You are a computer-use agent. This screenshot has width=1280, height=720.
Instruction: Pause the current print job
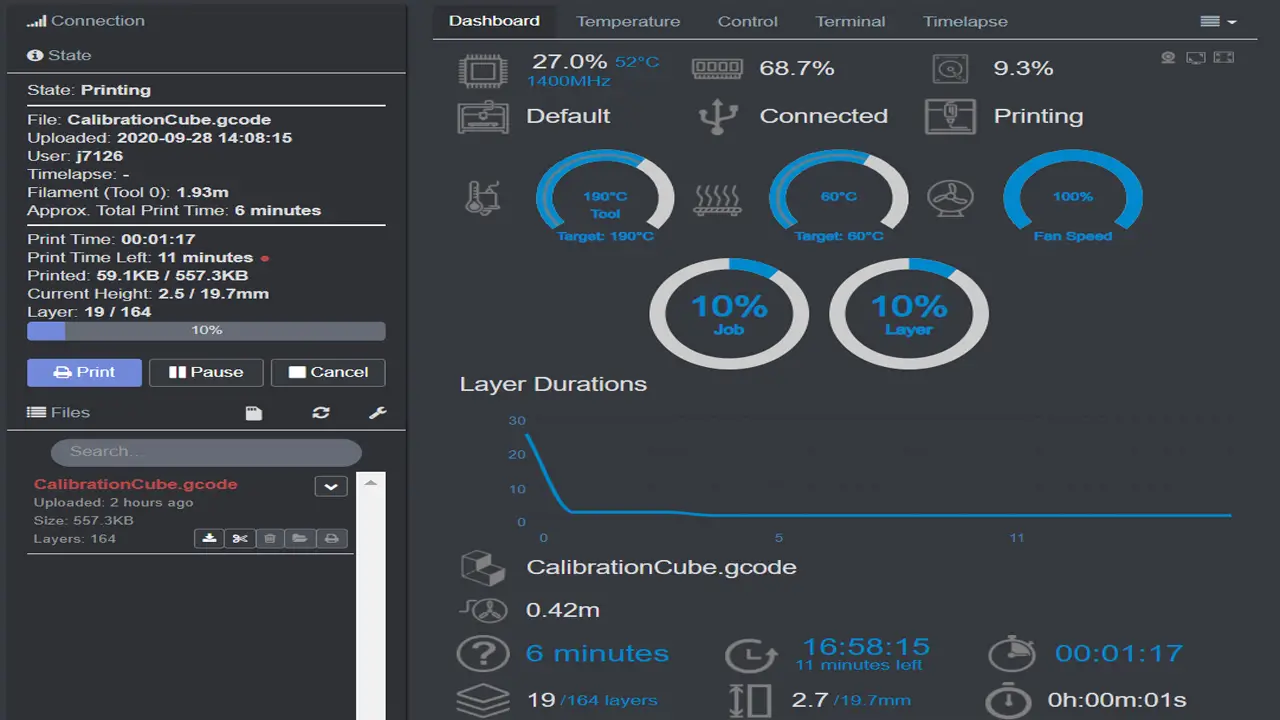[x=206, y=372]
